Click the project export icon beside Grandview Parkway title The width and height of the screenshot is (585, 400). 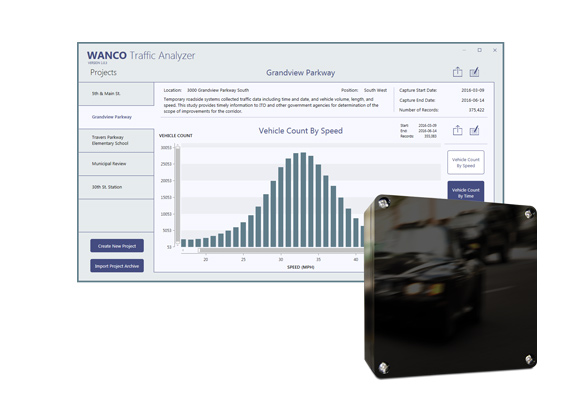coord(457,72)
